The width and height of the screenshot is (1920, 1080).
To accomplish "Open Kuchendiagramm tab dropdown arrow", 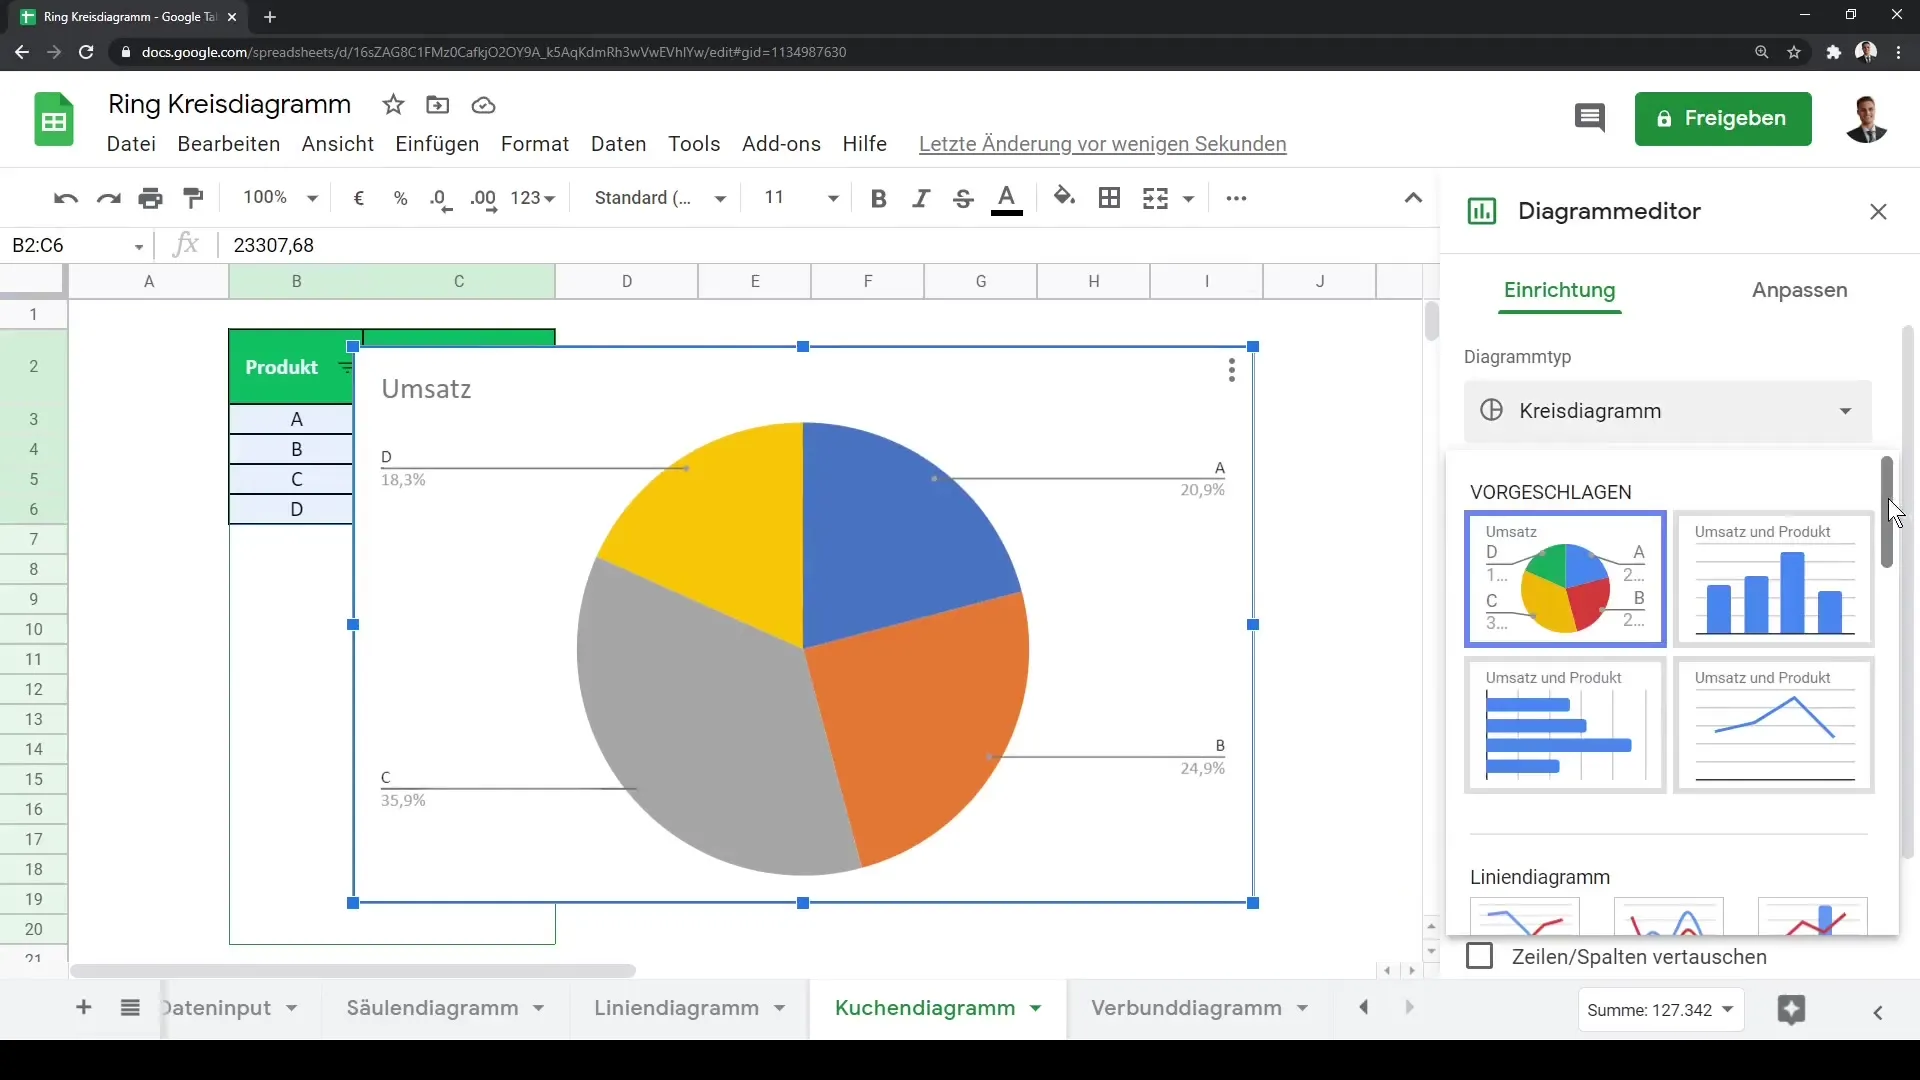I will click(1036, 1008).
